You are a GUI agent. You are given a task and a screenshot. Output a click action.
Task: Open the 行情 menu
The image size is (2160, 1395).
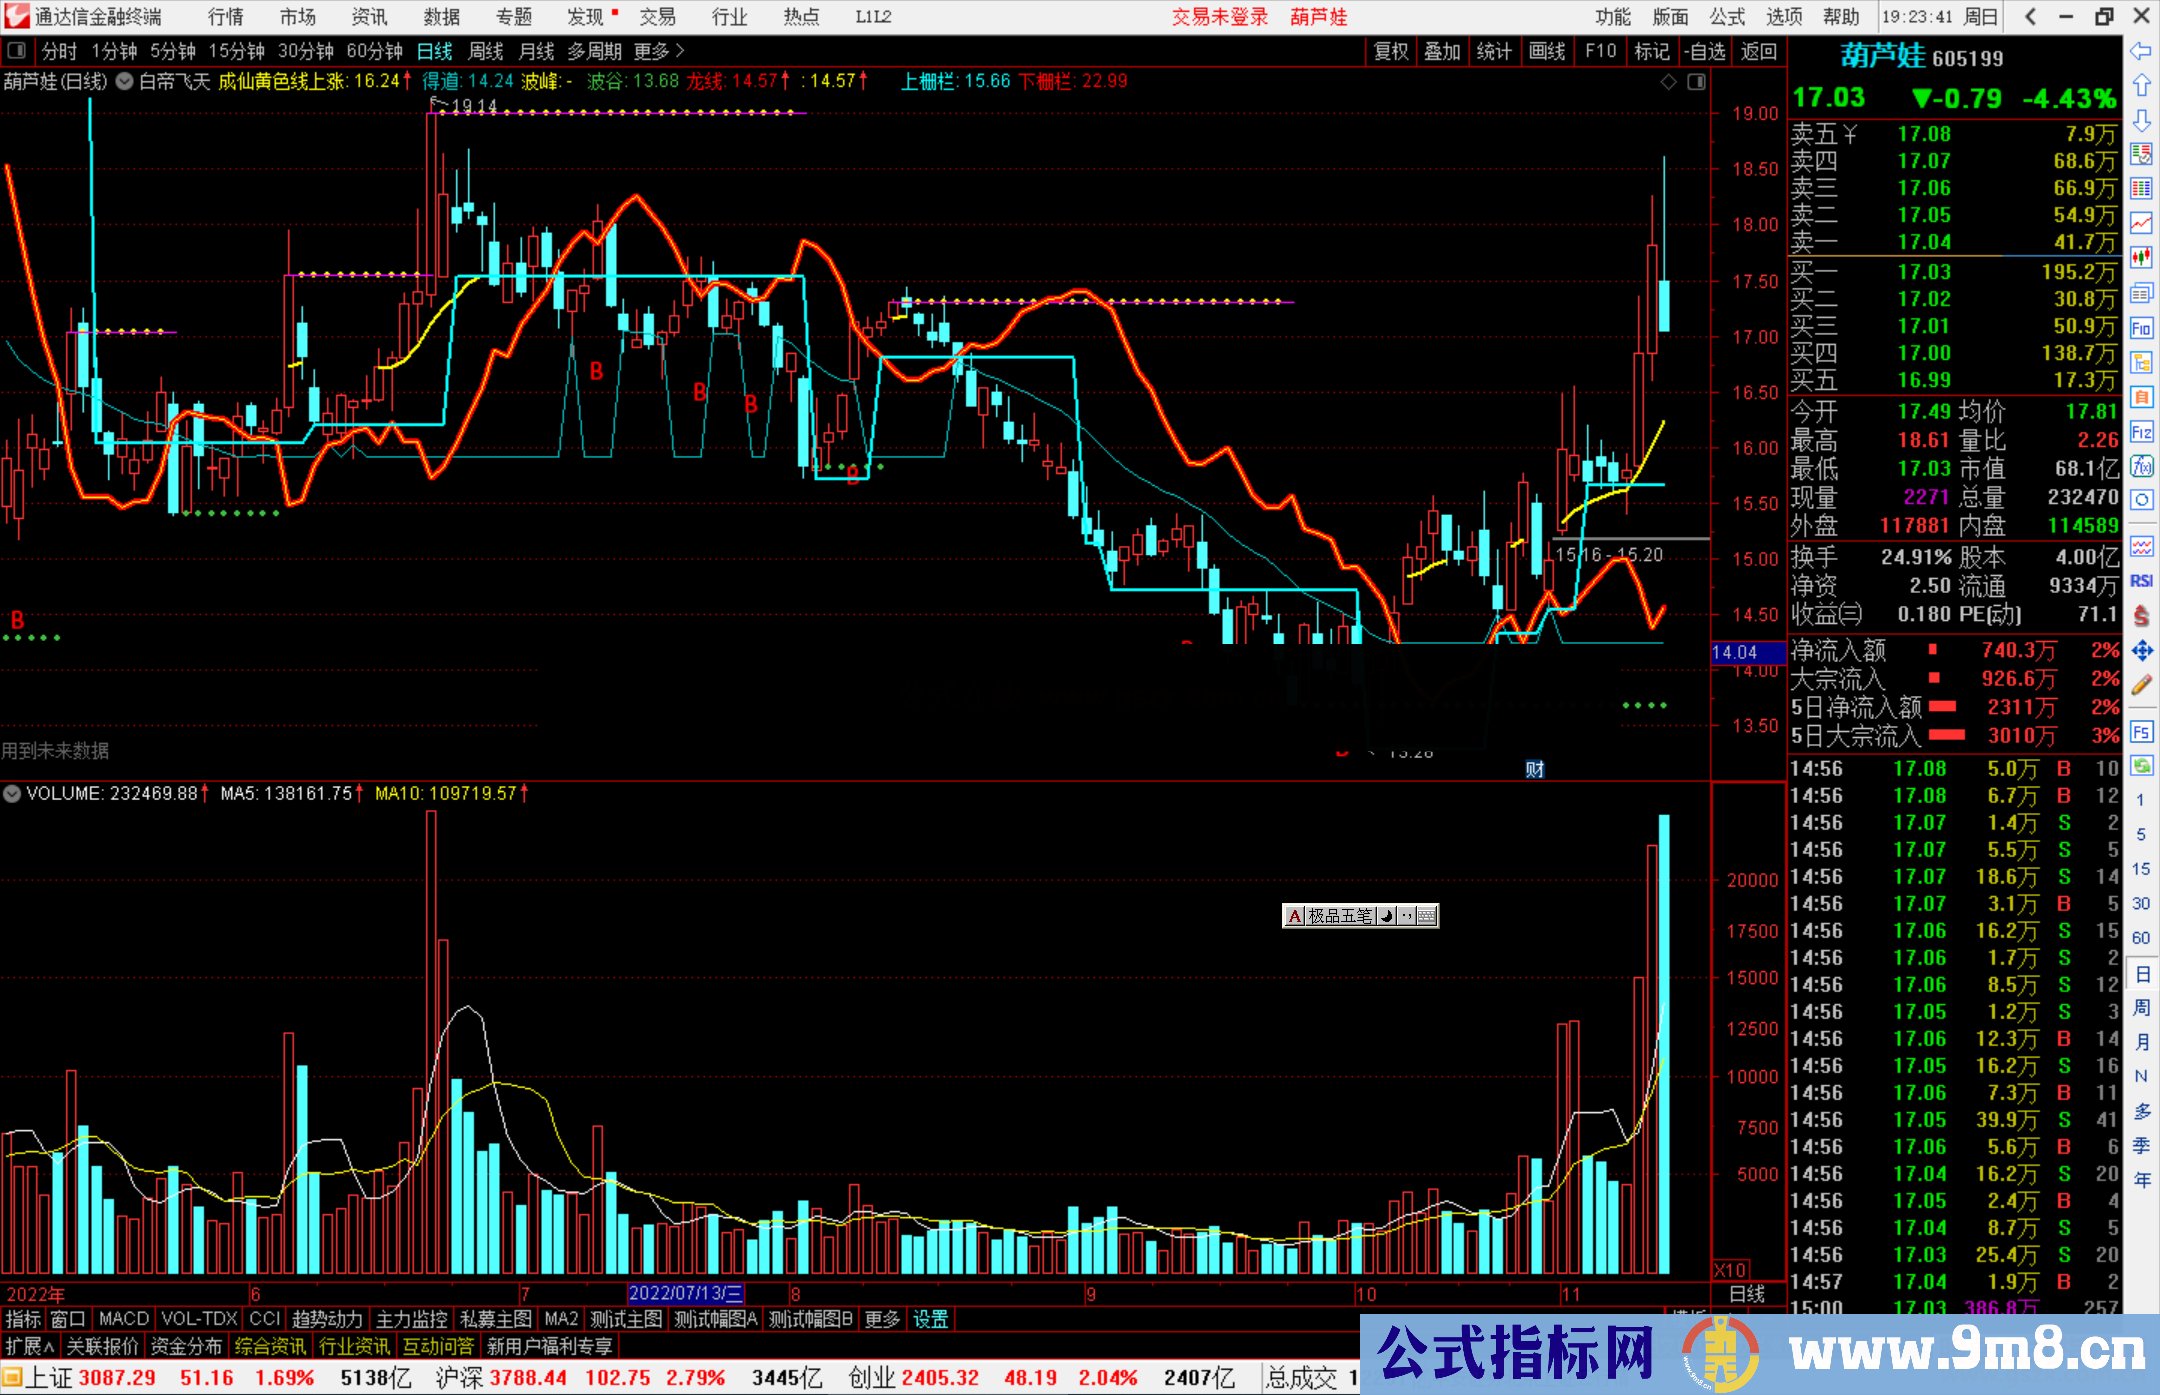226,17
